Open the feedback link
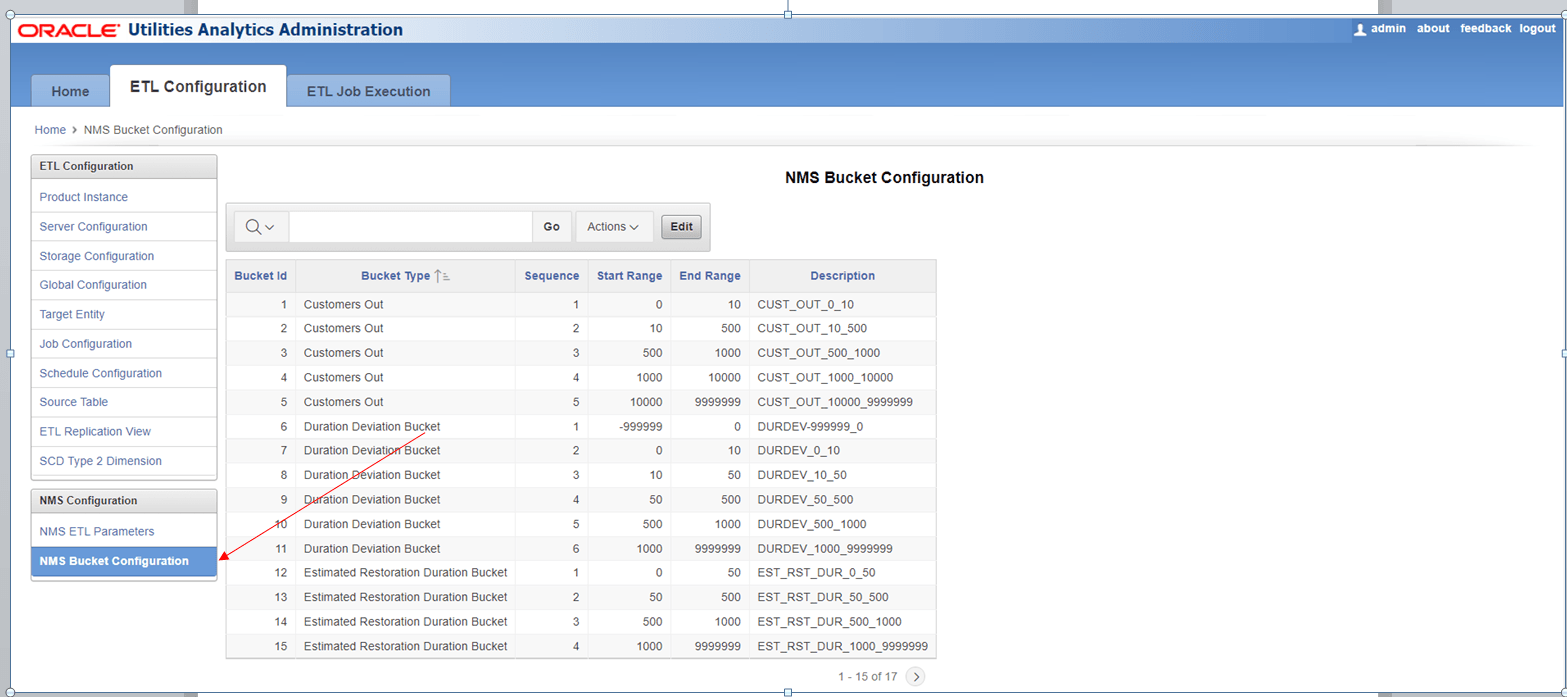 (x=1485, y=28)
